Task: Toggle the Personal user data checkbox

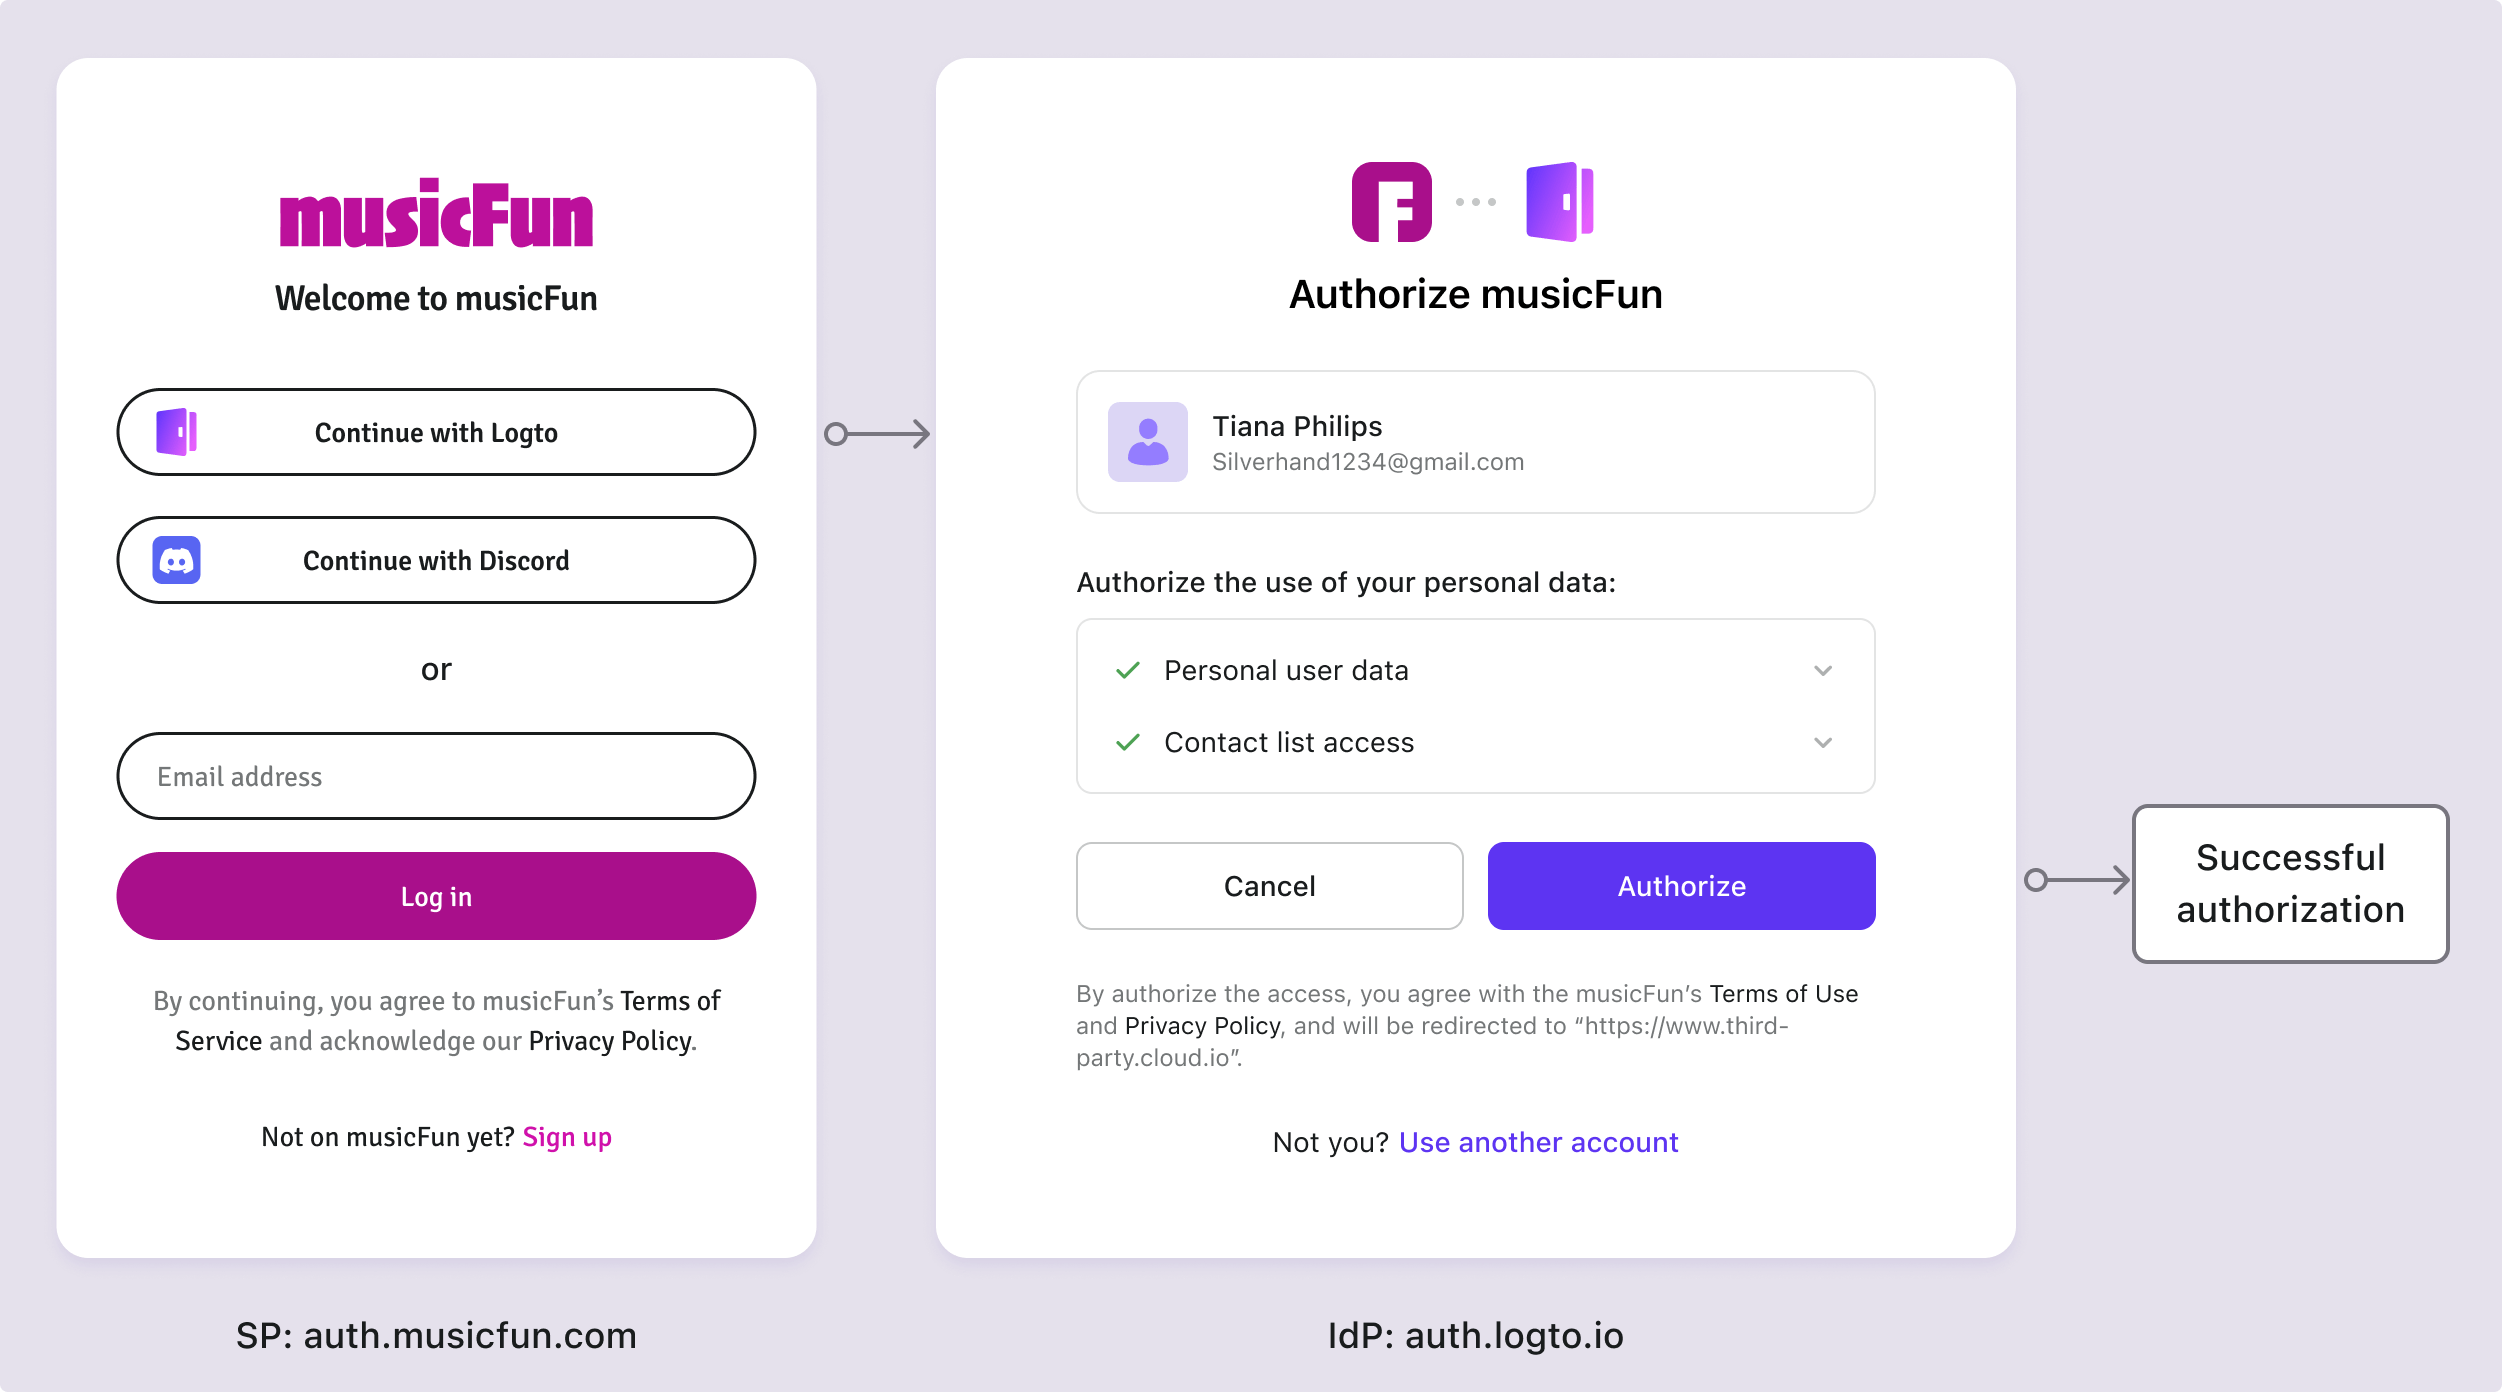Action: pyautogui.click(x=1131, y=670)
